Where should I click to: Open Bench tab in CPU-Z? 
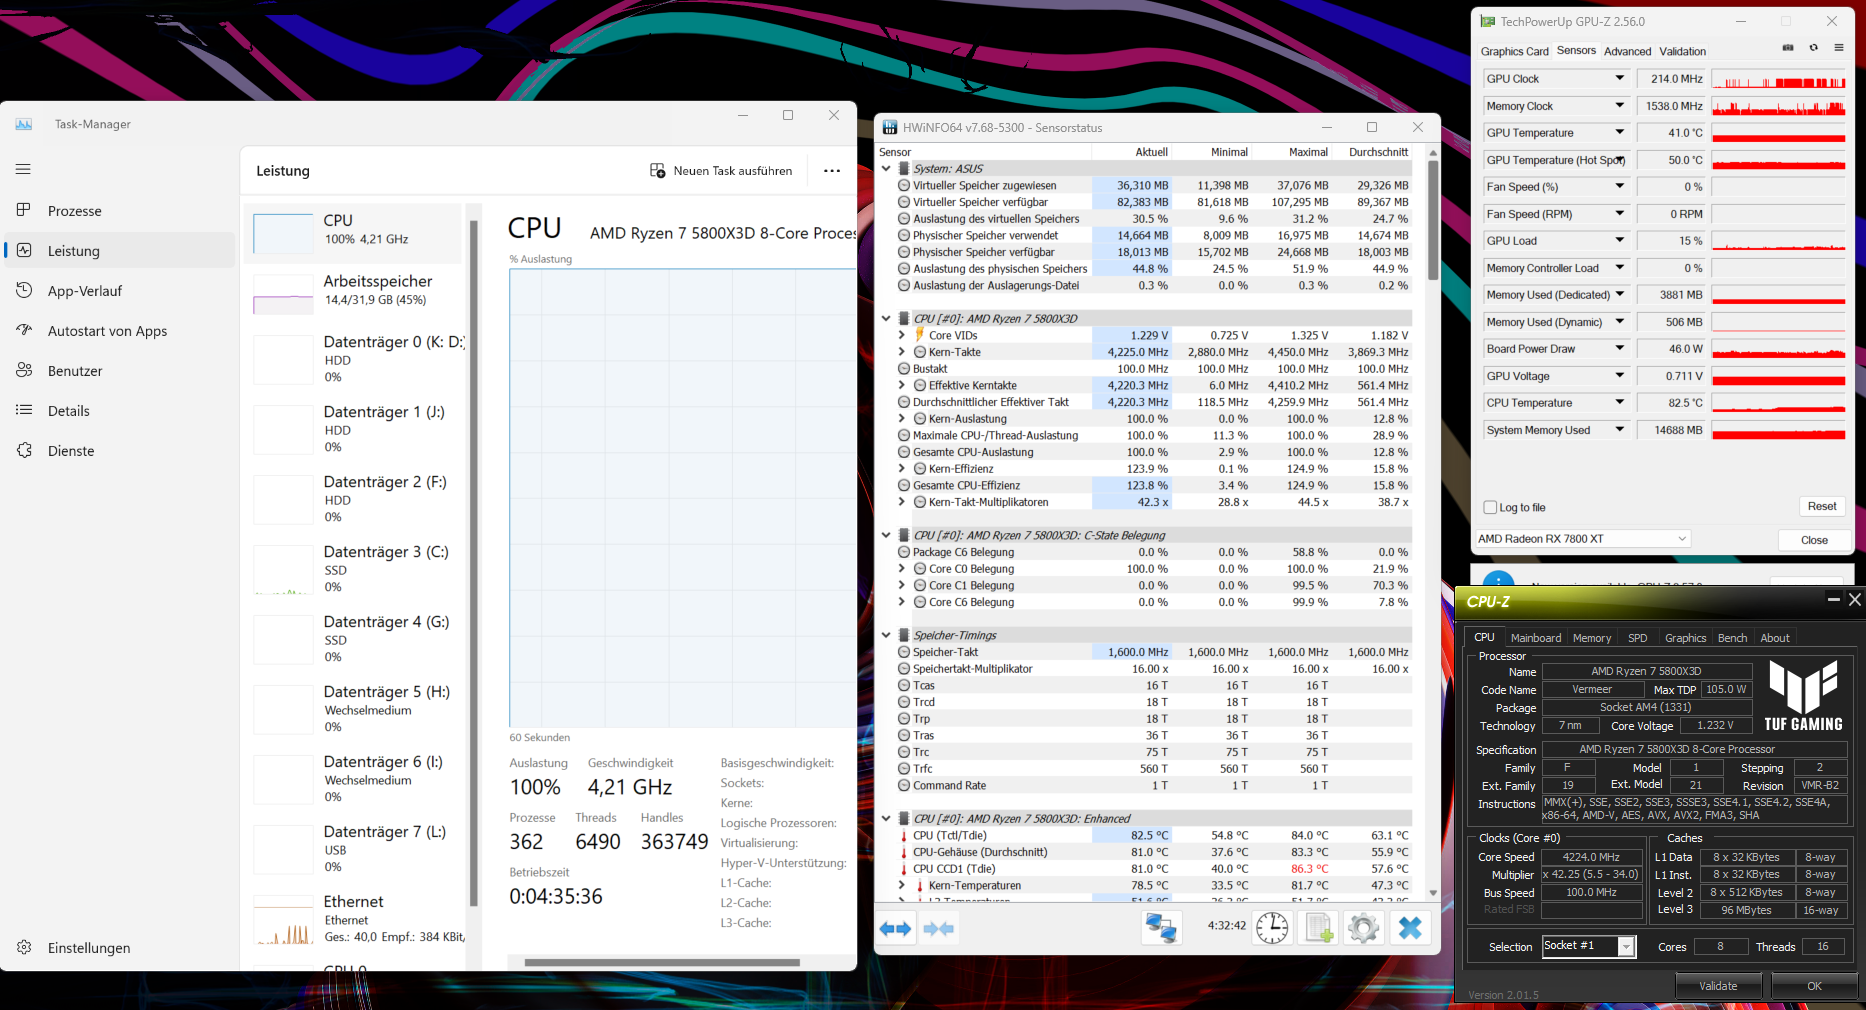[x=1732, y=638]
